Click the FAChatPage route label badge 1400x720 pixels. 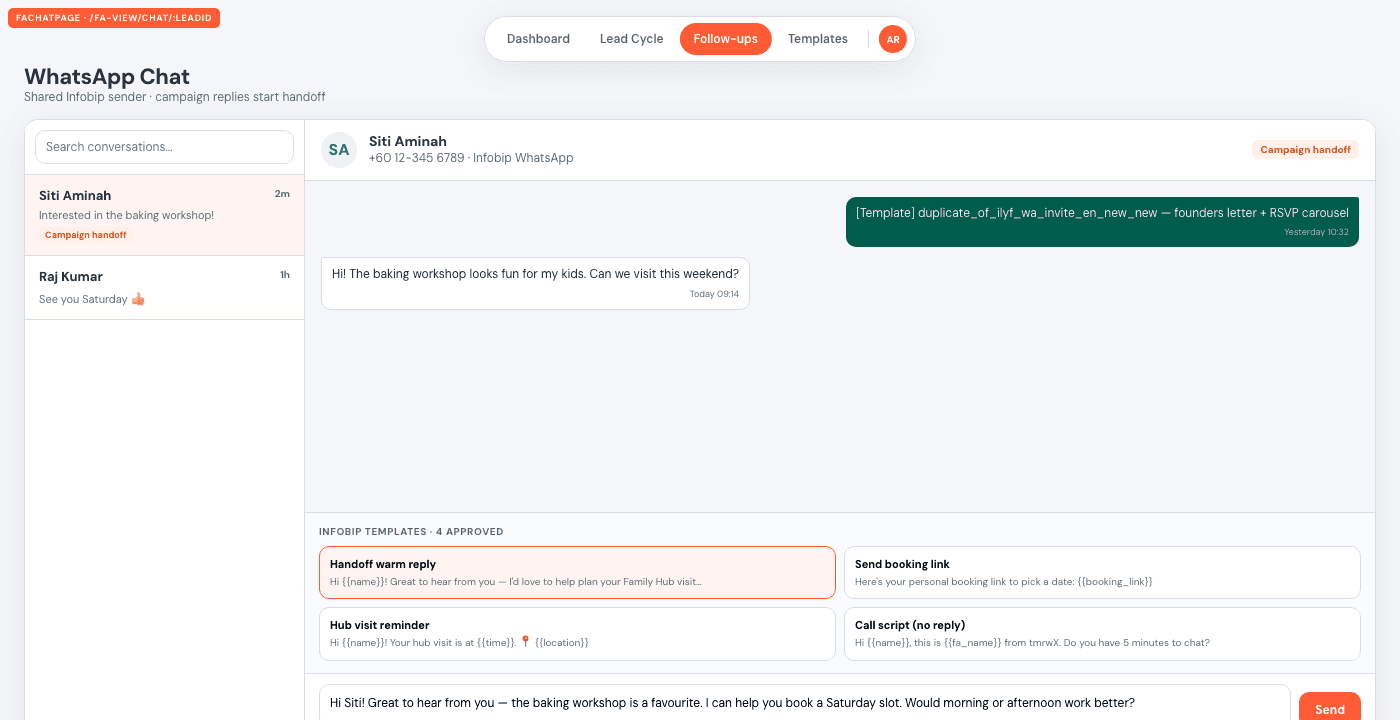pos(114,18)
